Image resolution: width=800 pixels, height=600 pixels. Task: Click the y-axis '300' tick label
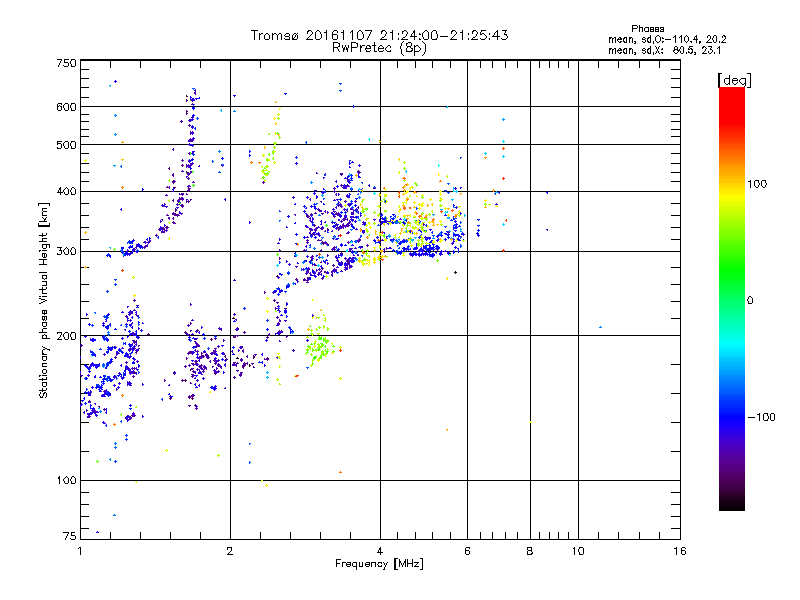(66, 252)
